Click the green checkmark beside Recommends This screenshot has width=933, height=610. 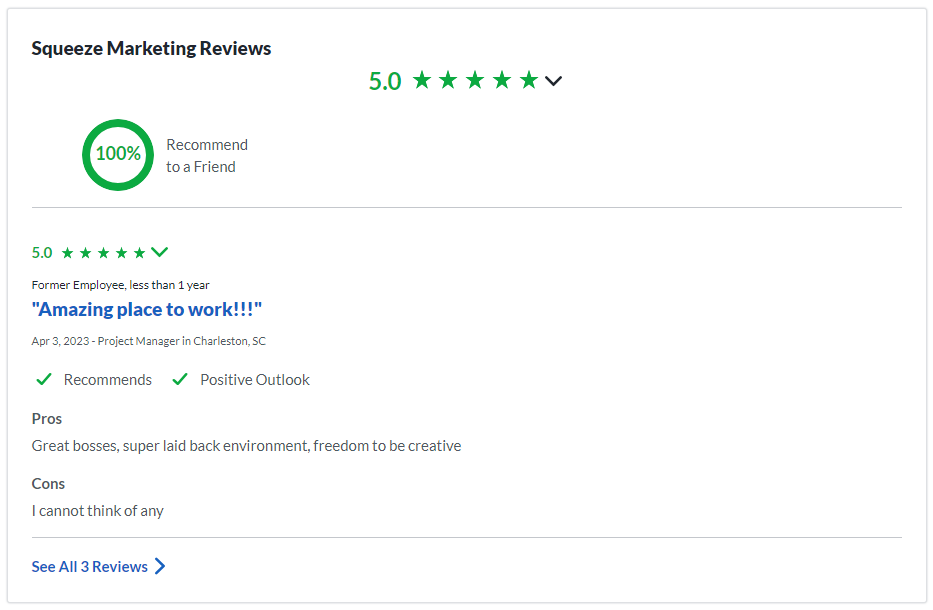pyautogui.click(x=44, y=379)
